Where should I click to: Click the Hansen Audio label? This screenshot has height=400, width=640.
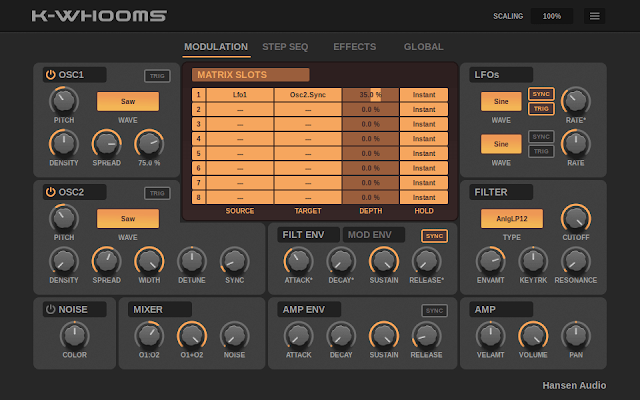point(574,385)
